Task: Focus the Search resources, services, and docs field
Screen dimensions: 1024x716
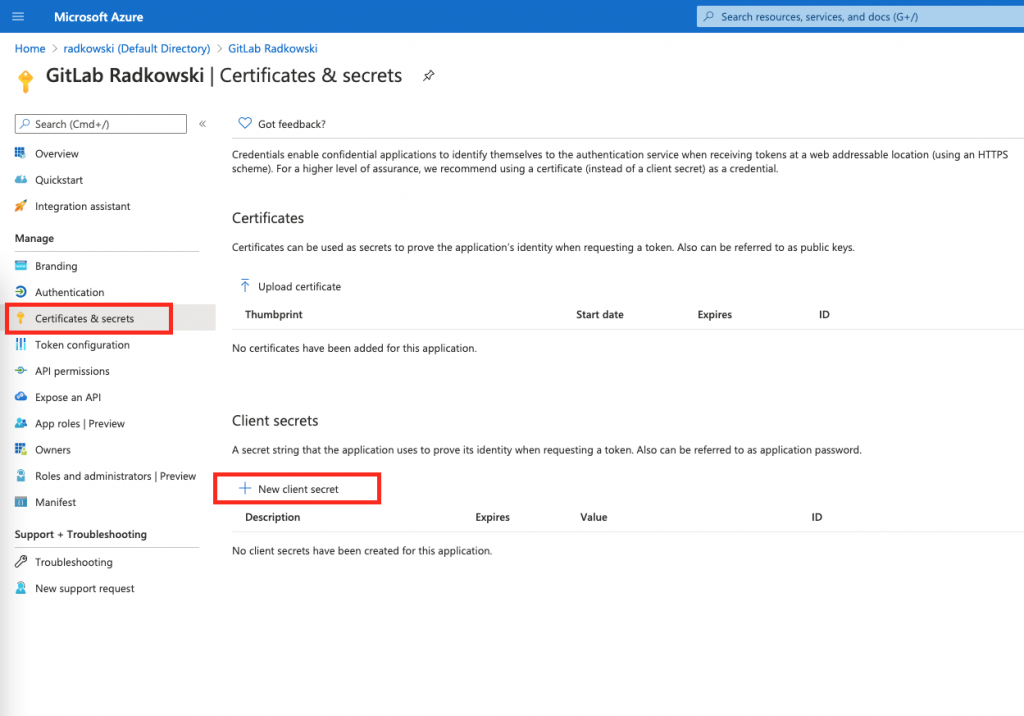Action: point(861,16)
